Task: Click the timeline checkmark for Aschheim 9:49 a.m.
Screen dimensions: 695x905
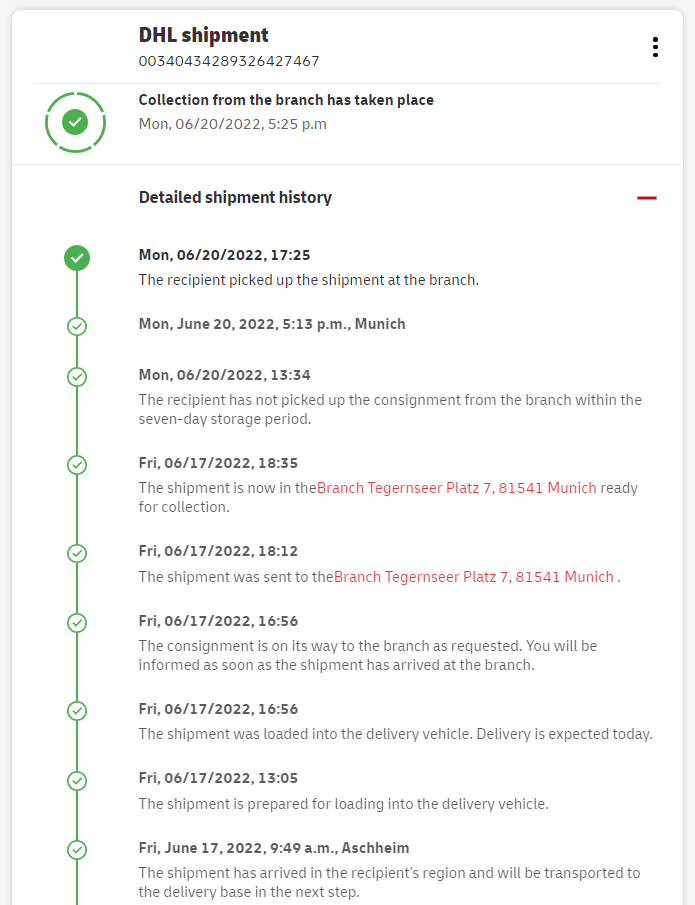Action: point(77,850)
